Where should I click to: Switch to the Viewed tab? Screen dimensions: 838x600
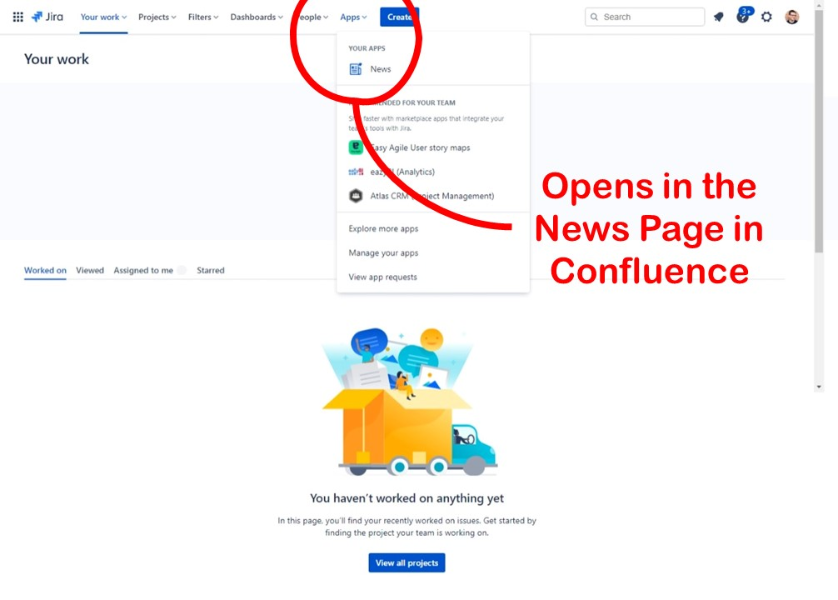pos(90,270)
